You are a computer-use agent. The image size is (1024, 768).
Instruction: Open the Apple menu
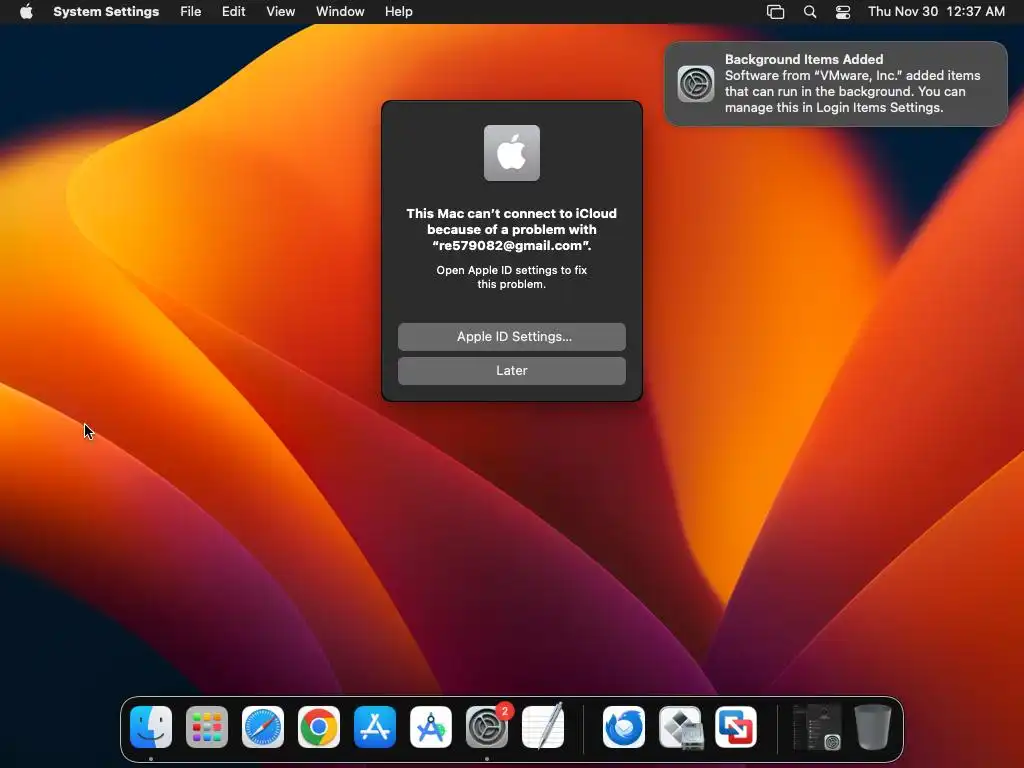click(x=26, y=11)
